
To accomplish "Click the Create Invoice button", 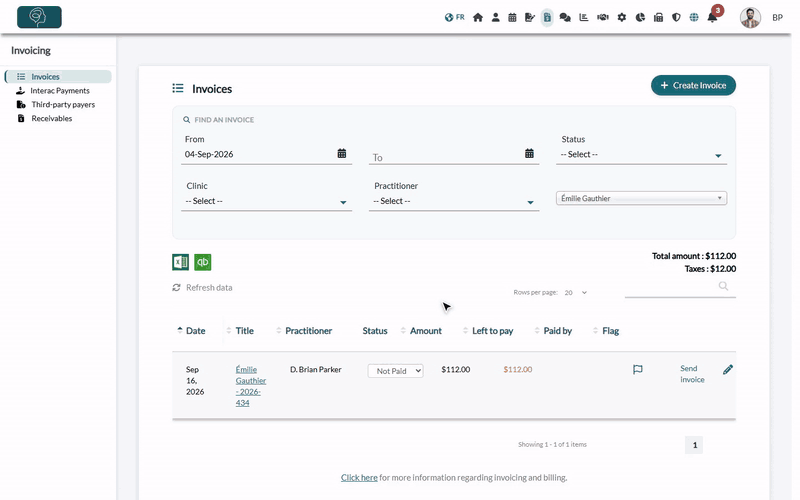I will pyautogui.click(x=693, y=85).
